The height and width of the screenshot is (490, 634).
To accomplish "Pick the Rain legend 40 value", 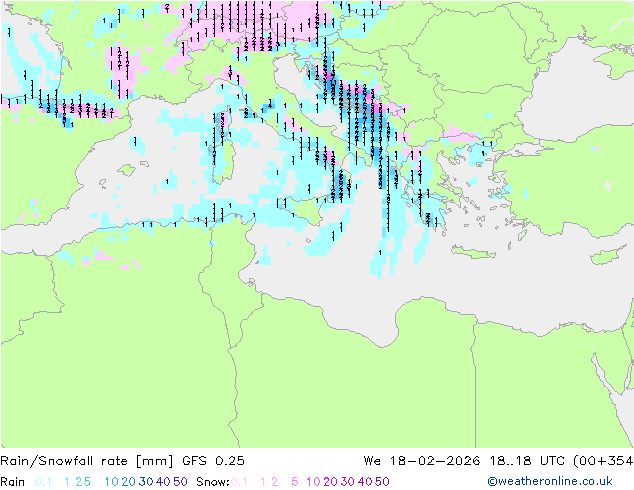I will 163,482.
